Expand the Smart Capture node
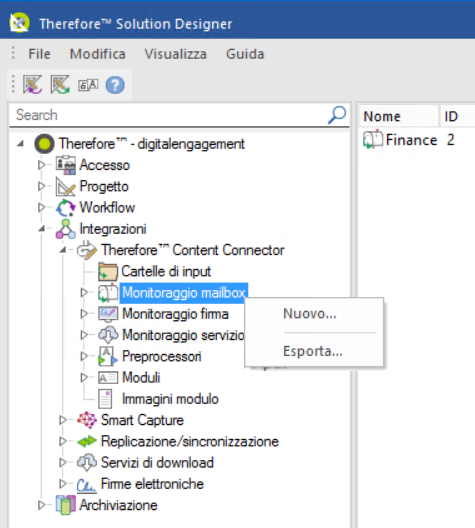Image resolution: width=475 pixels, height=528 pixels. 63,420
